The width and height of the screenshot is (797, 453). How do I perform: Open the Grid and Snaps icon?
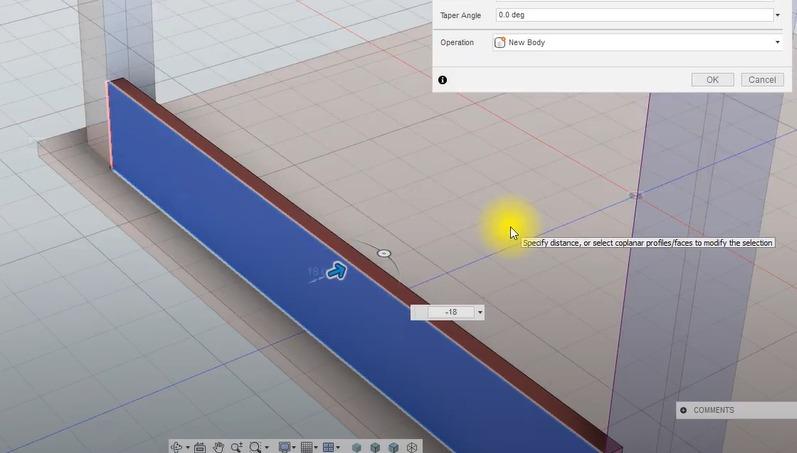(x=306, y=447)
